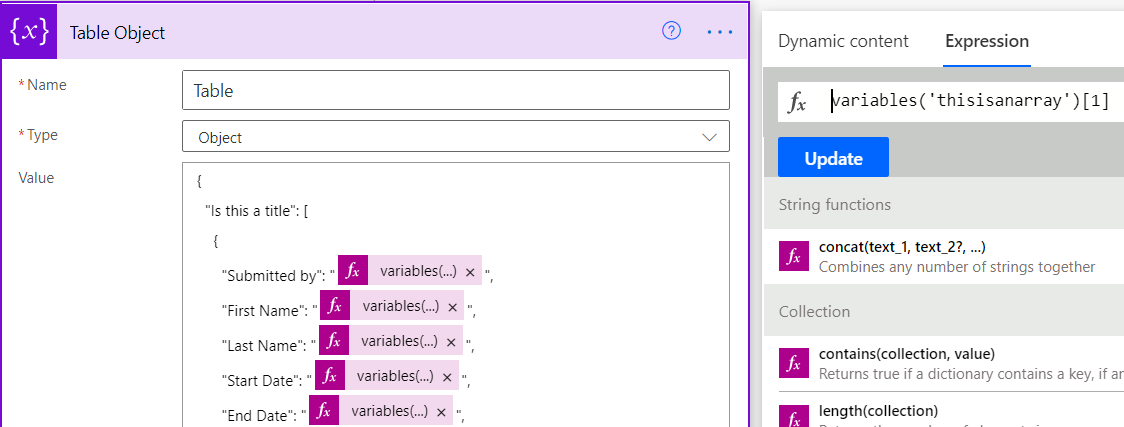Click the blue Update button
This screenshot has width=1124, height=427.
point(833,158)
